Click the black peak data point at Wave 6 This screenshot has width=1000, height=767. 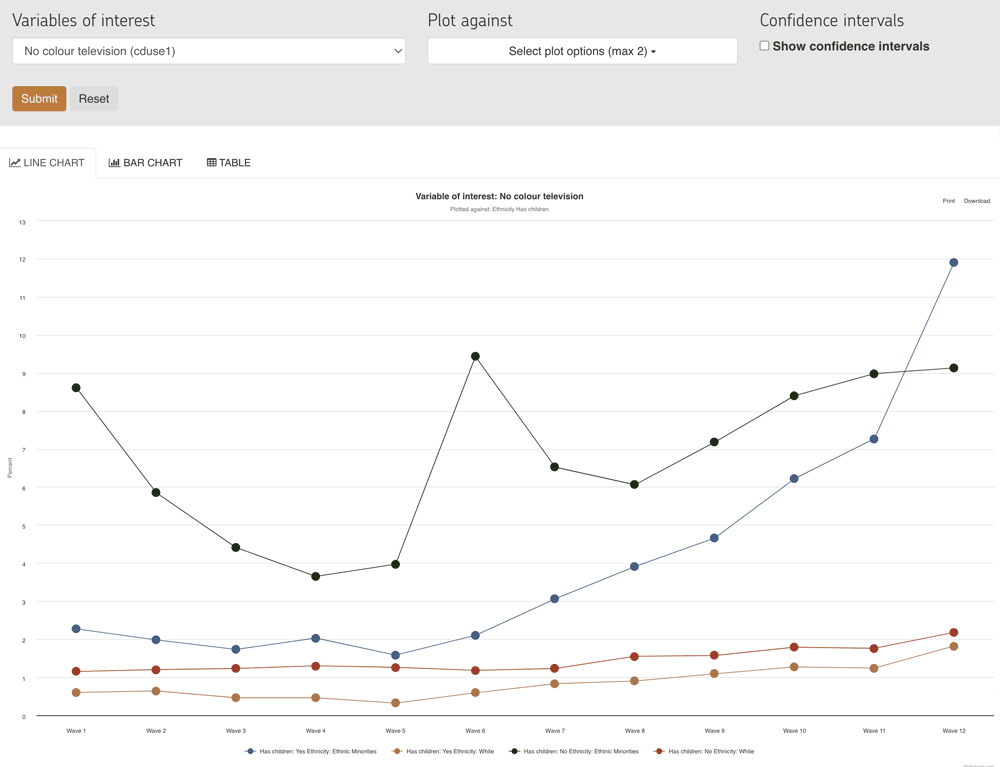coord(476,354)
